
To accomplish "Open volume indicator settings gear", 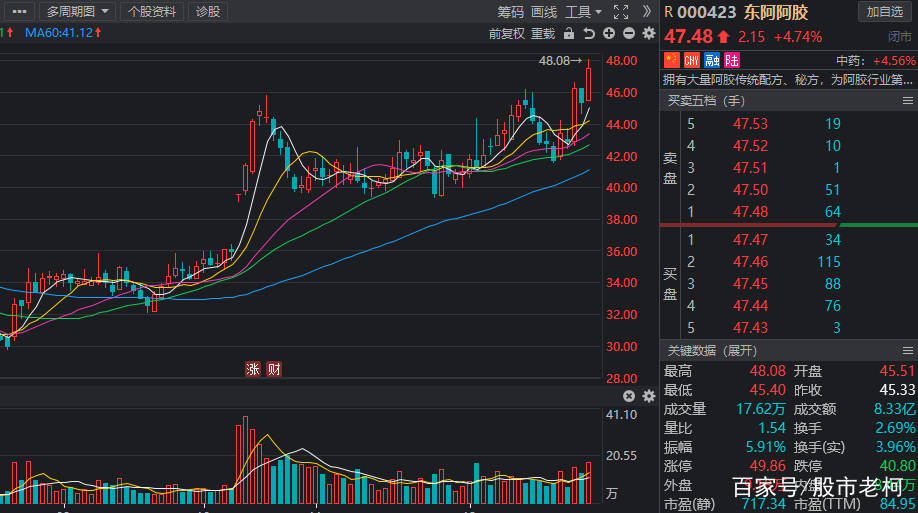I will pos(649,396).
